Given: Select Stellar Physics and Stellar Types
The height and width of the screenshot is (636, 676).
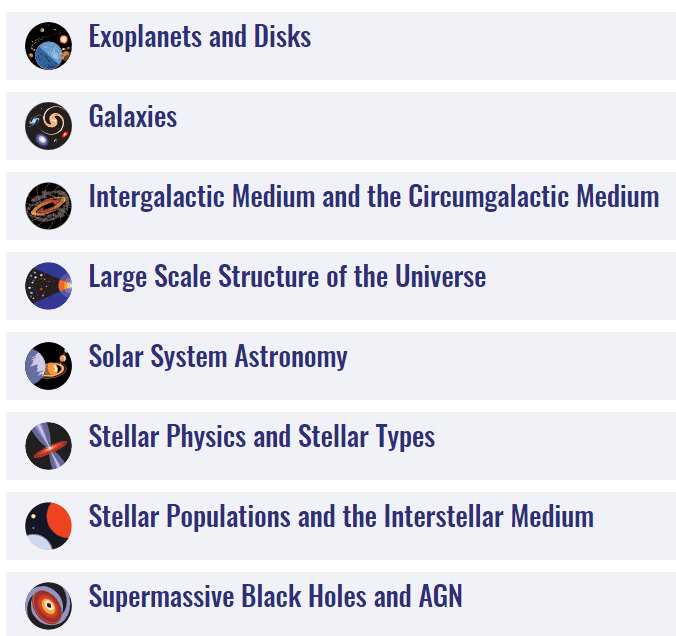Looking at the screenshot, I should point(262,437).
